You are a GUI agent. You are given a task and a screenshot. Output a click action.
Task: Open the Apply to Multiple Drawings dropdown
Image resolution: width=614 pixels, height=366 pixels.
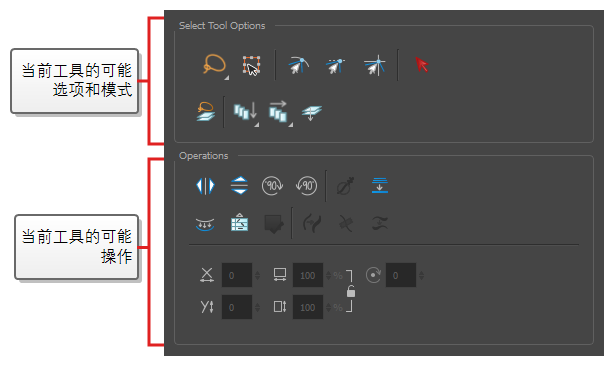tap(279, 112)
